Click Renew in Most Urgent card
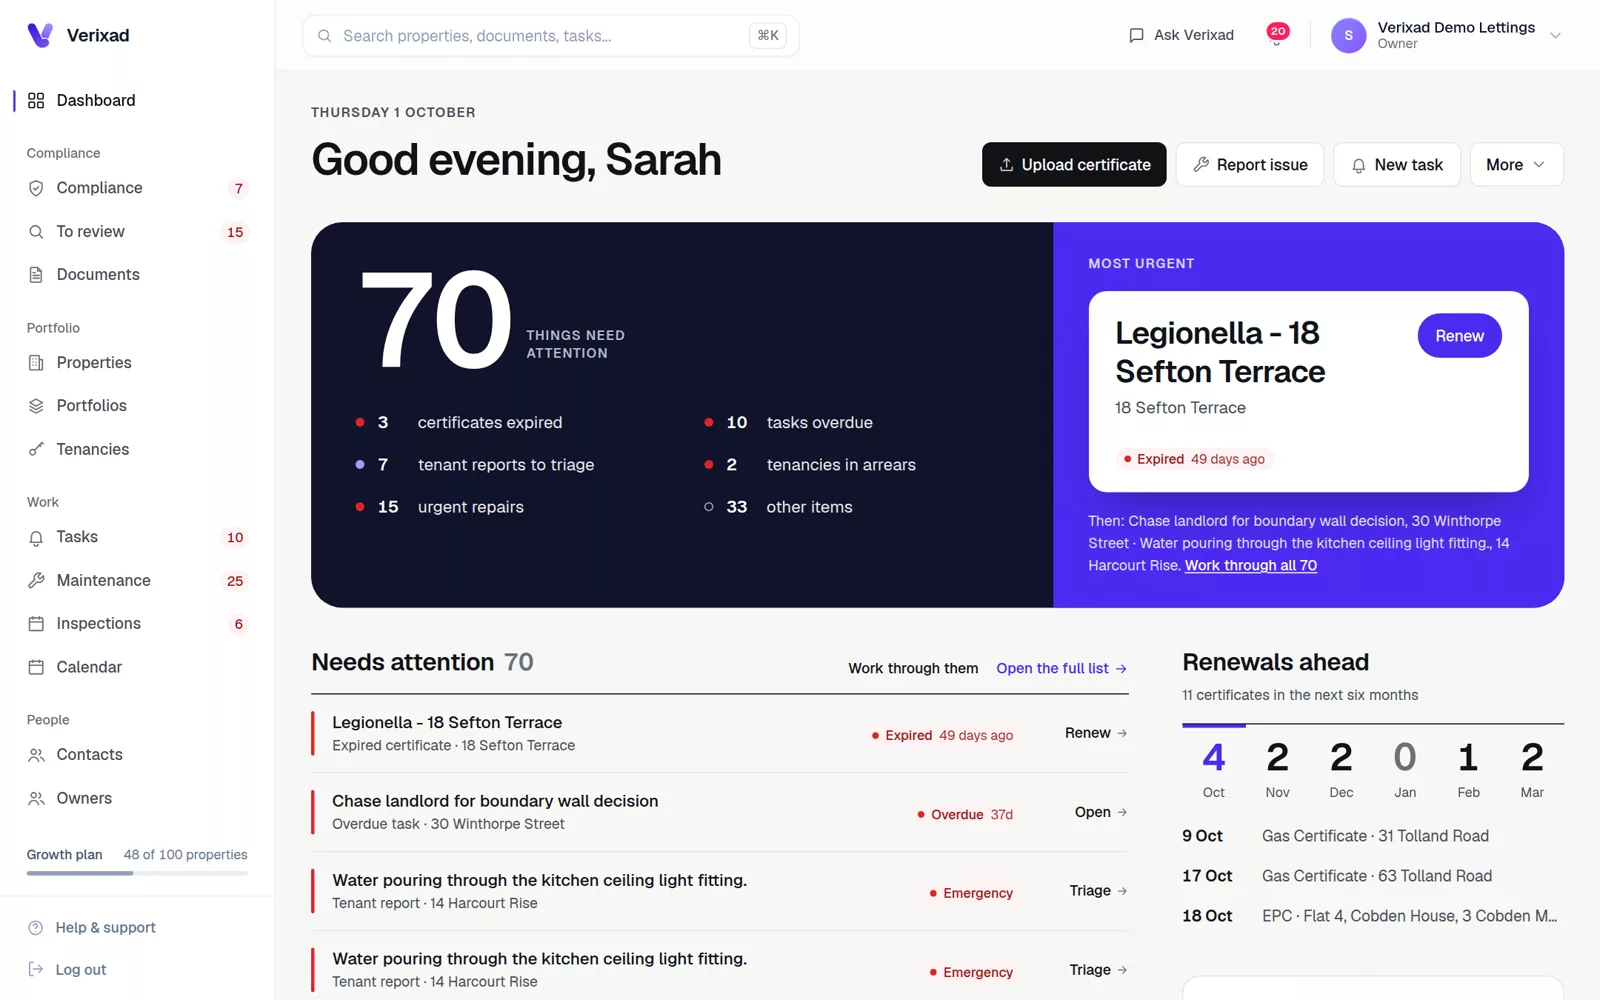This screenshot has height=1000, width=1600. point(1459,336)
